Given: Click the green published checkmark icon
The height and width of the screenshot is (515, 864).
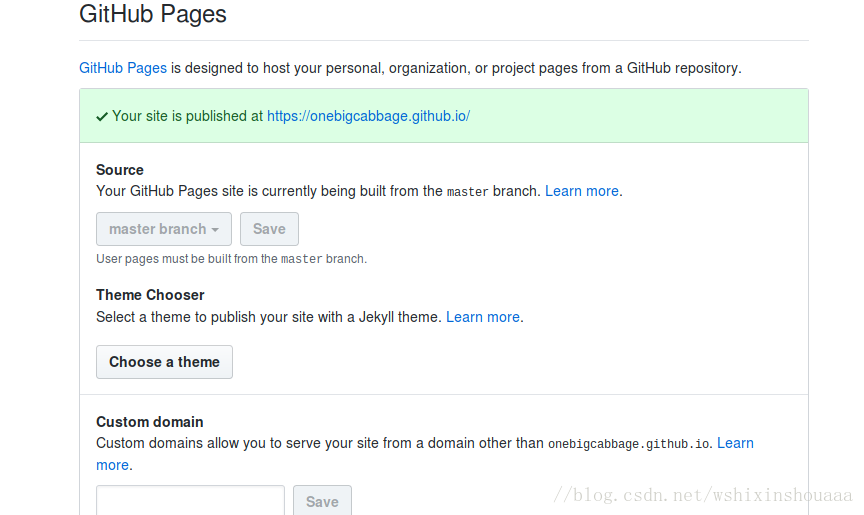Looking at the screenshot, I should click(102, 117).
